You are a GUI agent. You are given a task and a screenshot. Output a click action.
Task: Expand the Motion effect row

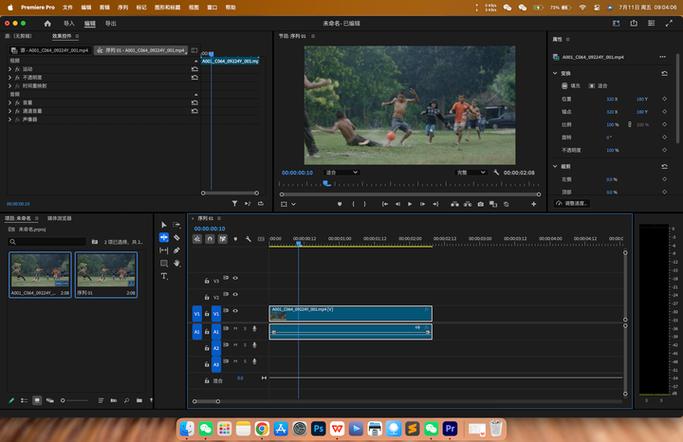pos(10,69)
